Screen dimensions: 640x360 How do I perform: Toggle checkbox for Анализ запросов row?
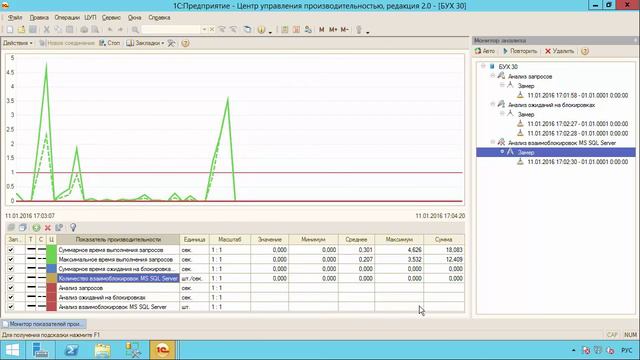click(x=11, y=288)
